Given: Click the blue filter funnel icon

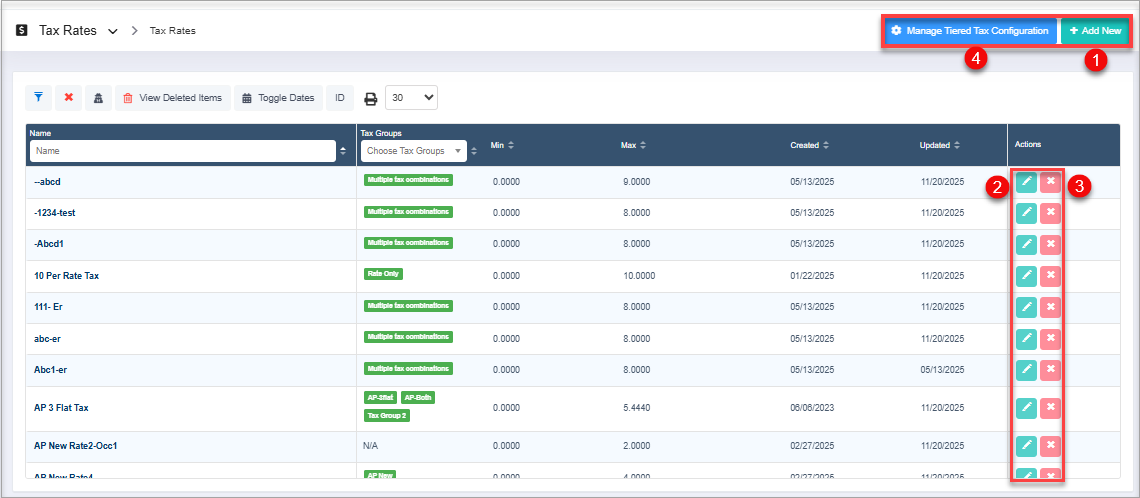Looking at the screenshot, I should [38, 98].
